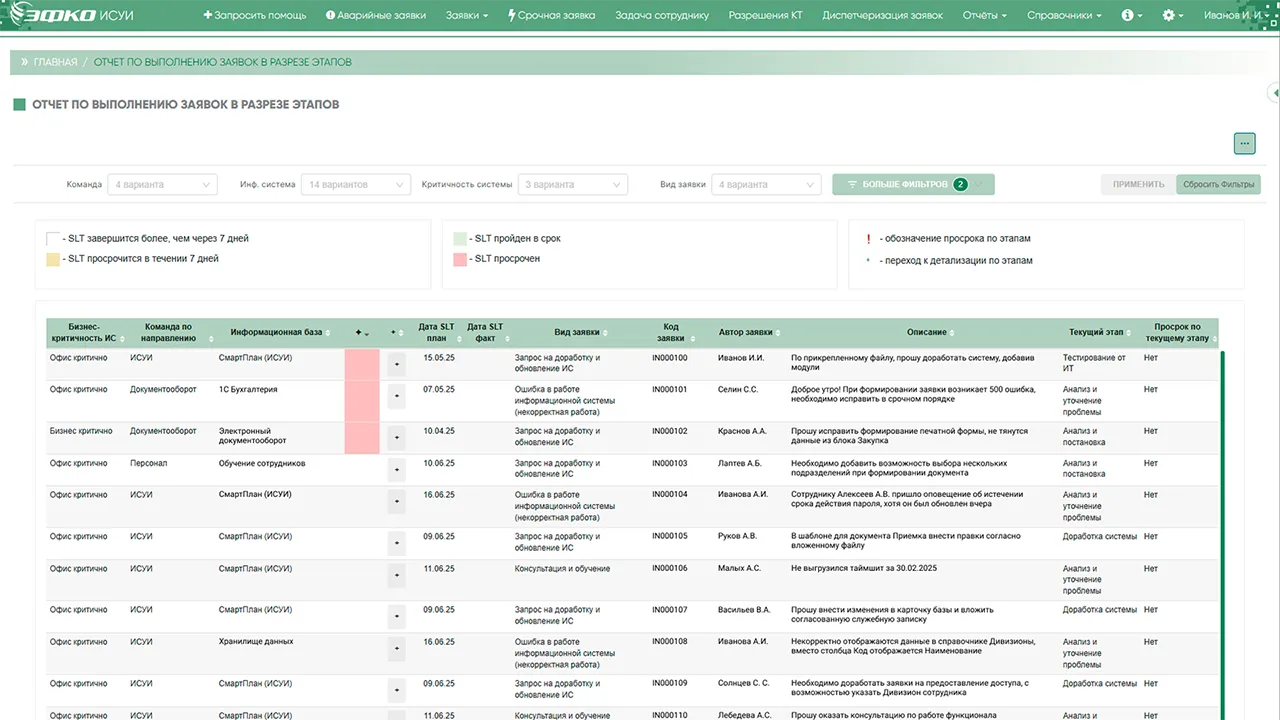Open stage details for the IN000100 row

tap(396, 364)
